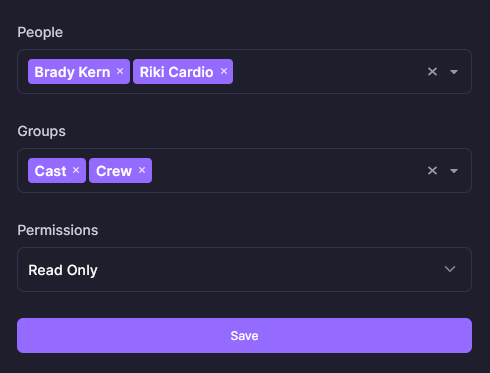Remove Brady Kern from People
Screen dimensions: 490x373
pyautogui.click(x=120, y=71)
